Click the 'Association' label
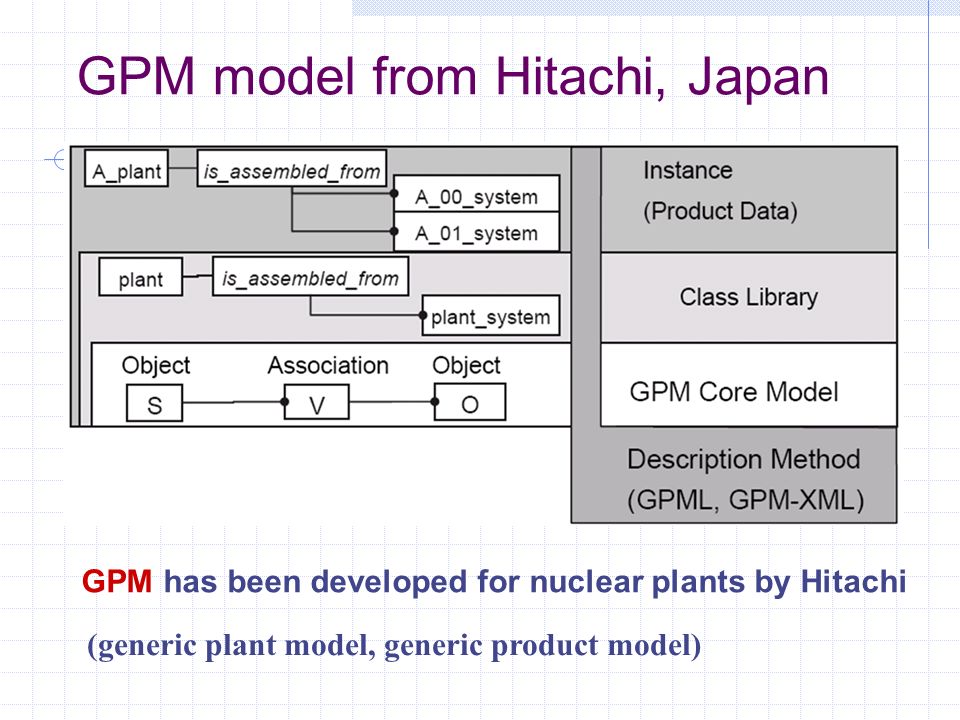 pyautogui.click(x=328, y=366)
